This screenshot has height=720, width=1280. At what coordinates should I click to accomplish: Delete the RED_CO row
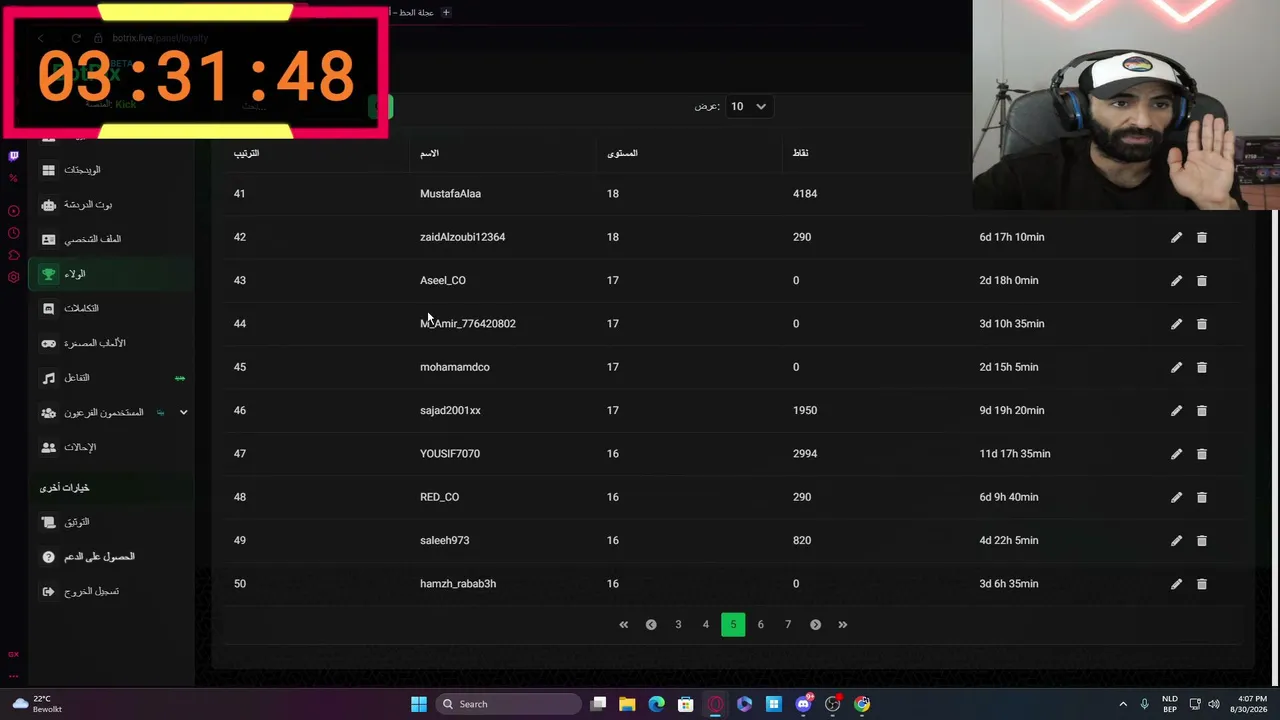click(1202, 497)
